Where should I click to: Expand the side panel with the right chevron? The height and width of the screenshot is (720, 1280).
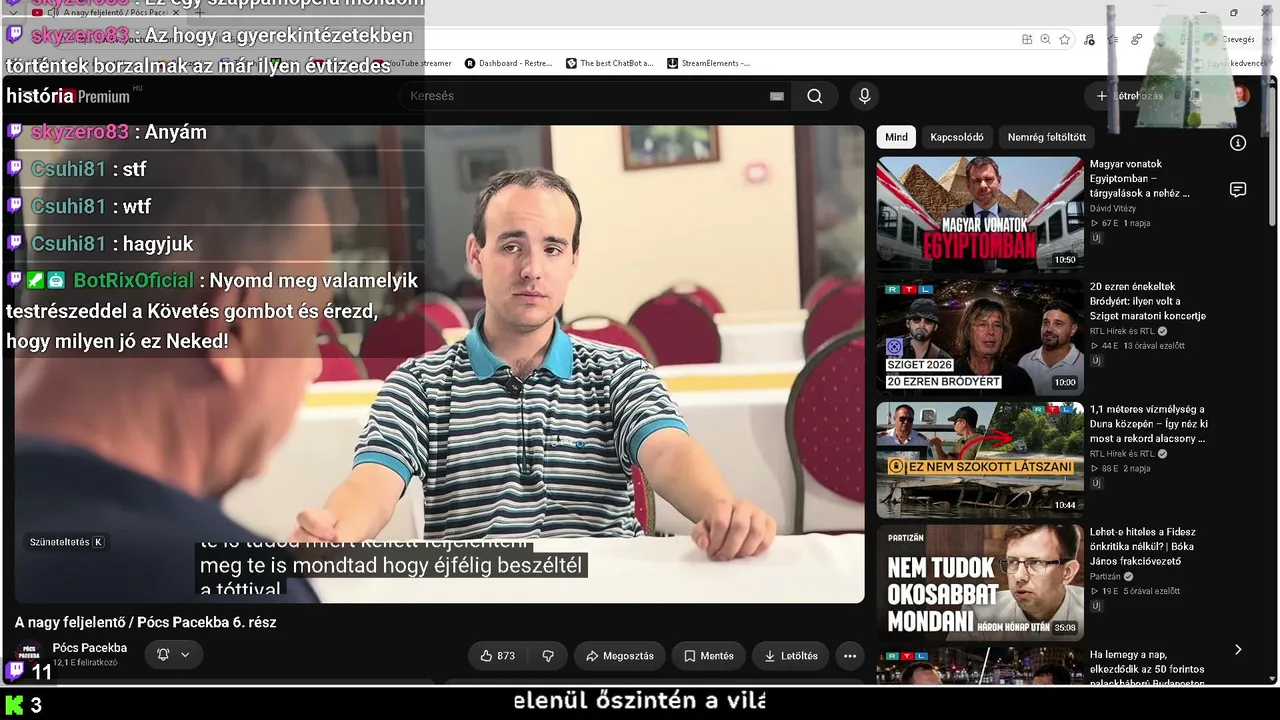(1238, 649)
